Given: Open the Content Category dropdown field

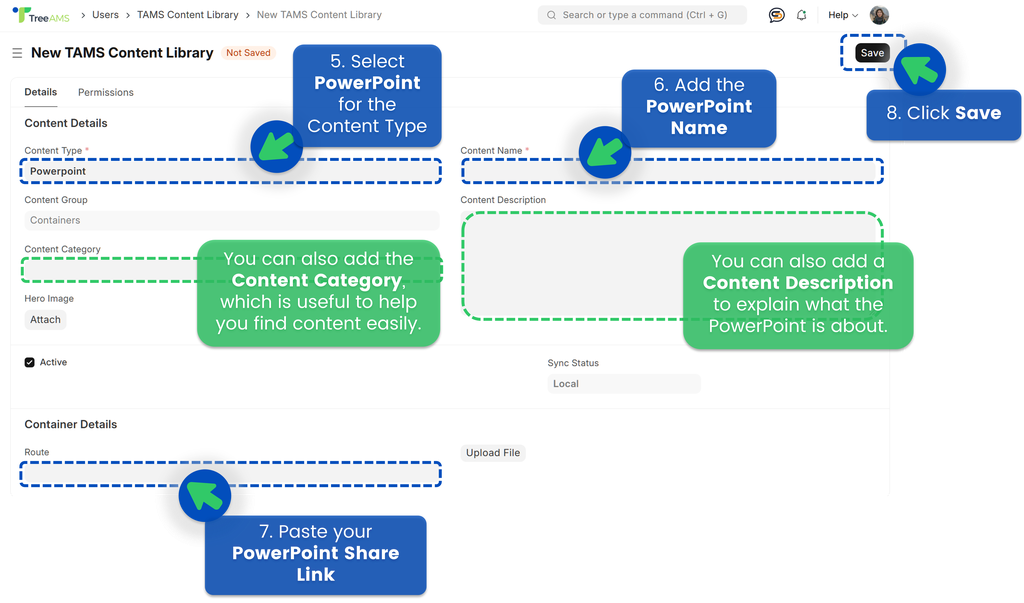Looking at the screenshot, I should (x=110, y=270).
